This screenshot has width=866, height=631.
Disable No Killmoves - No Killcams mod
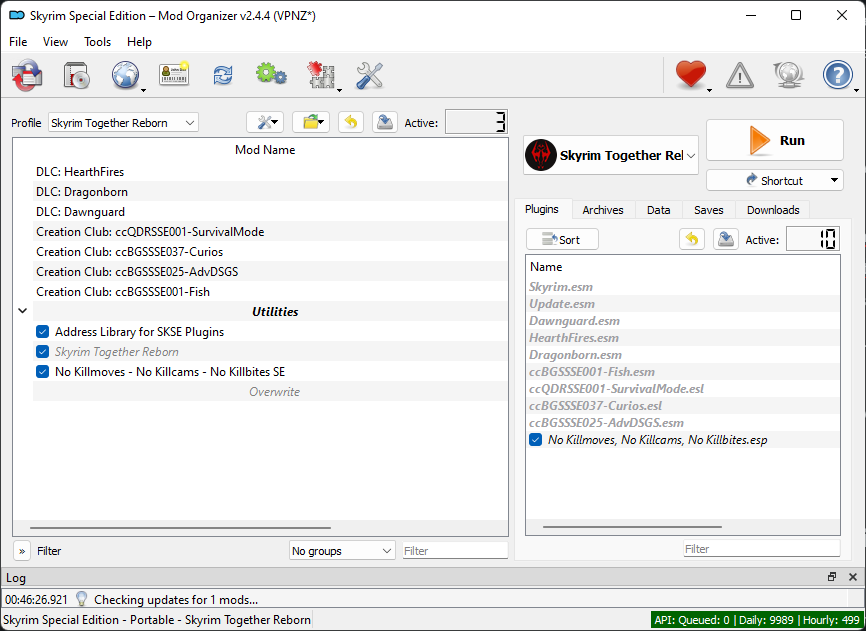(42, 372)
